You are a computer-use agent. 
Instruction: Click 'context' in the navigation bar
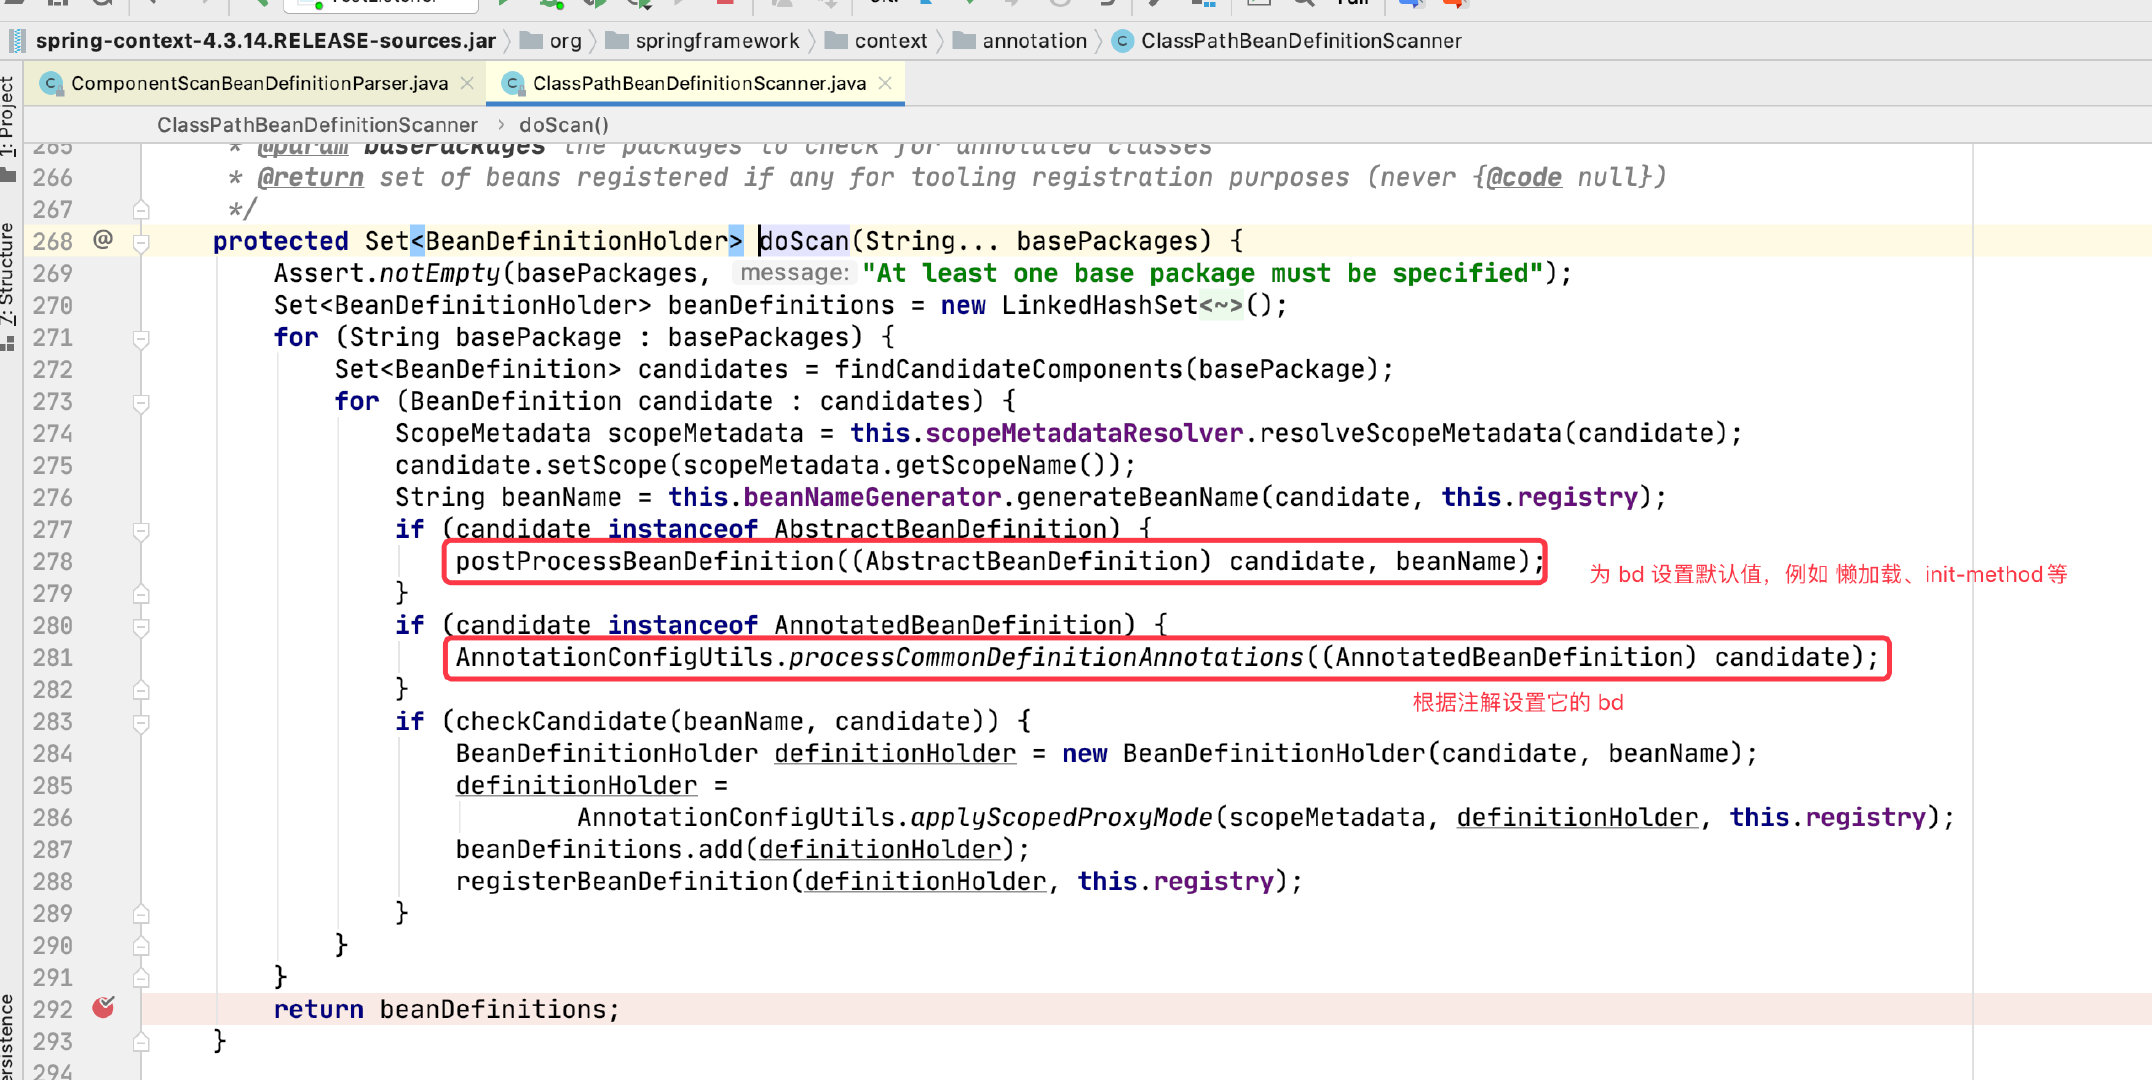(x=890, y=41)
